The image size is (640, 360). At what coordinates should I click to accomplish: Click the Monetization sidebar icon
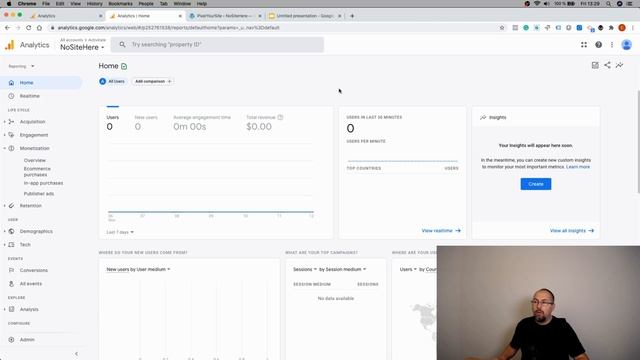coord(11,148)
